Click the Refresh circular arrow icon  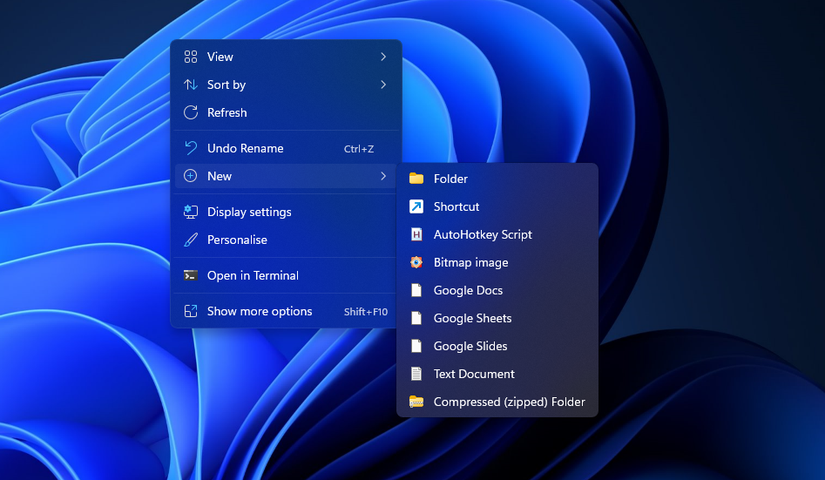(190, 113)
